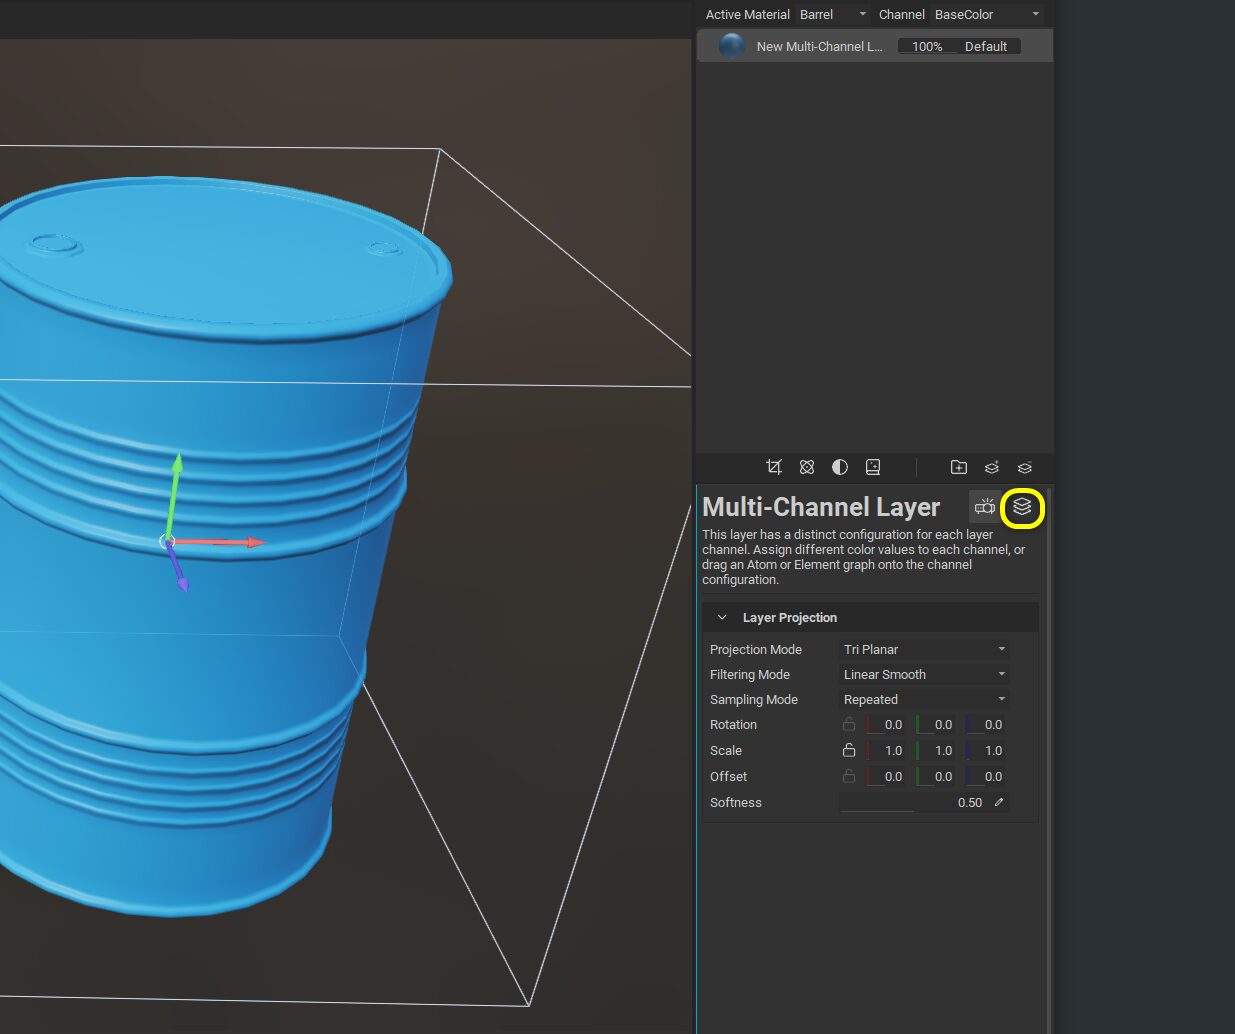Viewport: 1235px width, 1034px height.
Task: Open the Active Material dropdown showing Barrel
Action: click(833, 14)
